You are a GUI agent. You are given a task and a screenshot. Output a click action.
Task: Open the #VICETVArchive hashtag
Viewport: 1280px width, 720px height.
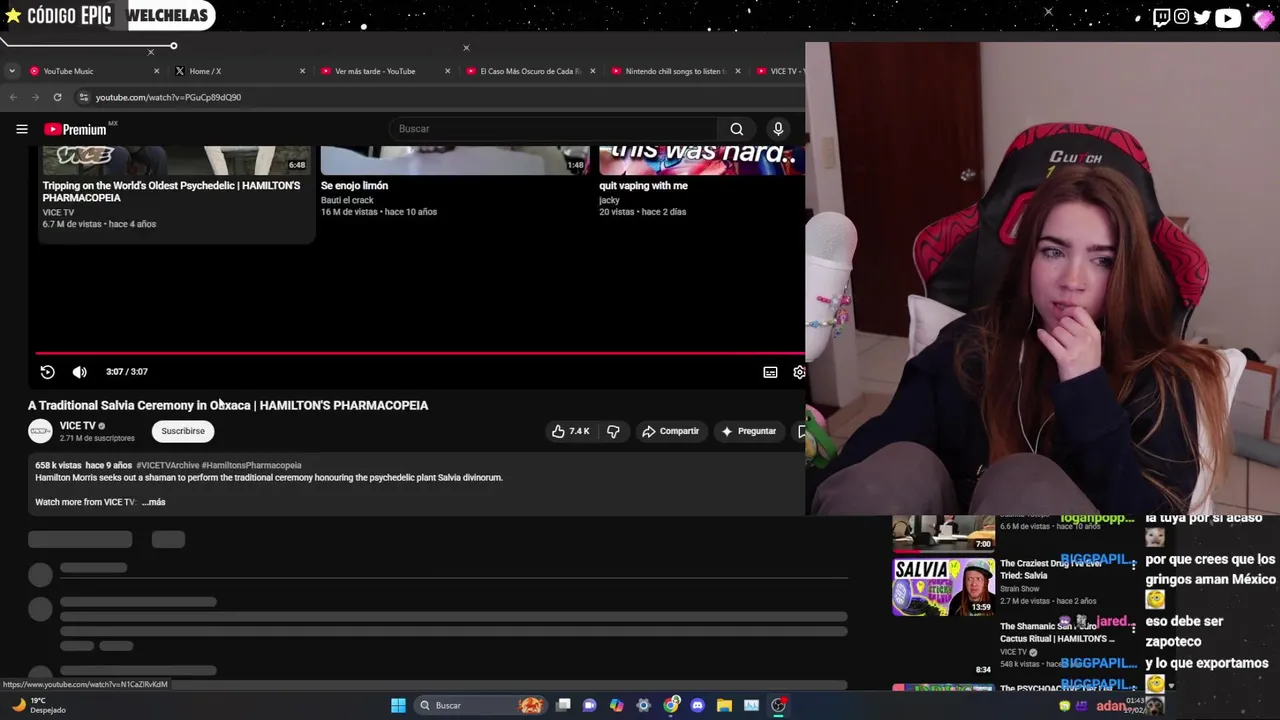(x=167, y=465)
